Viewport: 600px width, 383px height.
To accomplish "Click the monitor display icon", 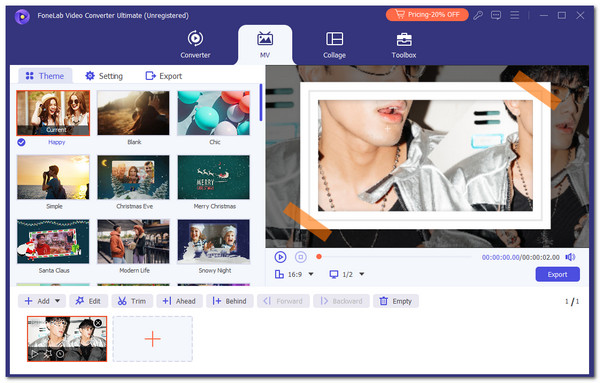I will pyautogui.click(x=334, y=274).
